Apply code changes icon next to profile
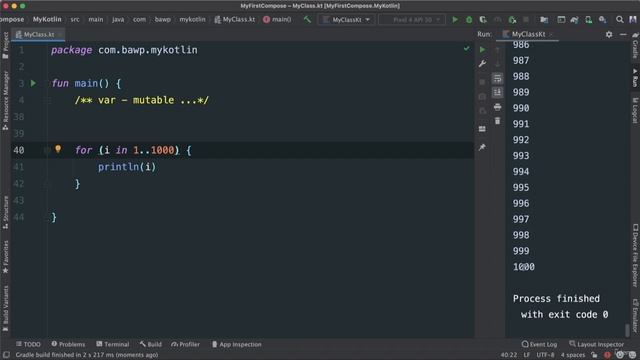Image resolution: width=640 pixels, height=360 pixels. pos(512,19)
